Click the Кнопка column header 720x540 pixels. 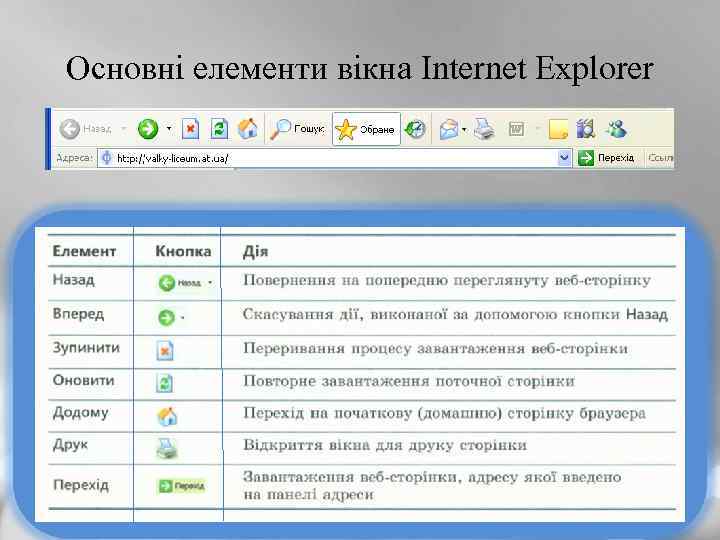(183, 251)
